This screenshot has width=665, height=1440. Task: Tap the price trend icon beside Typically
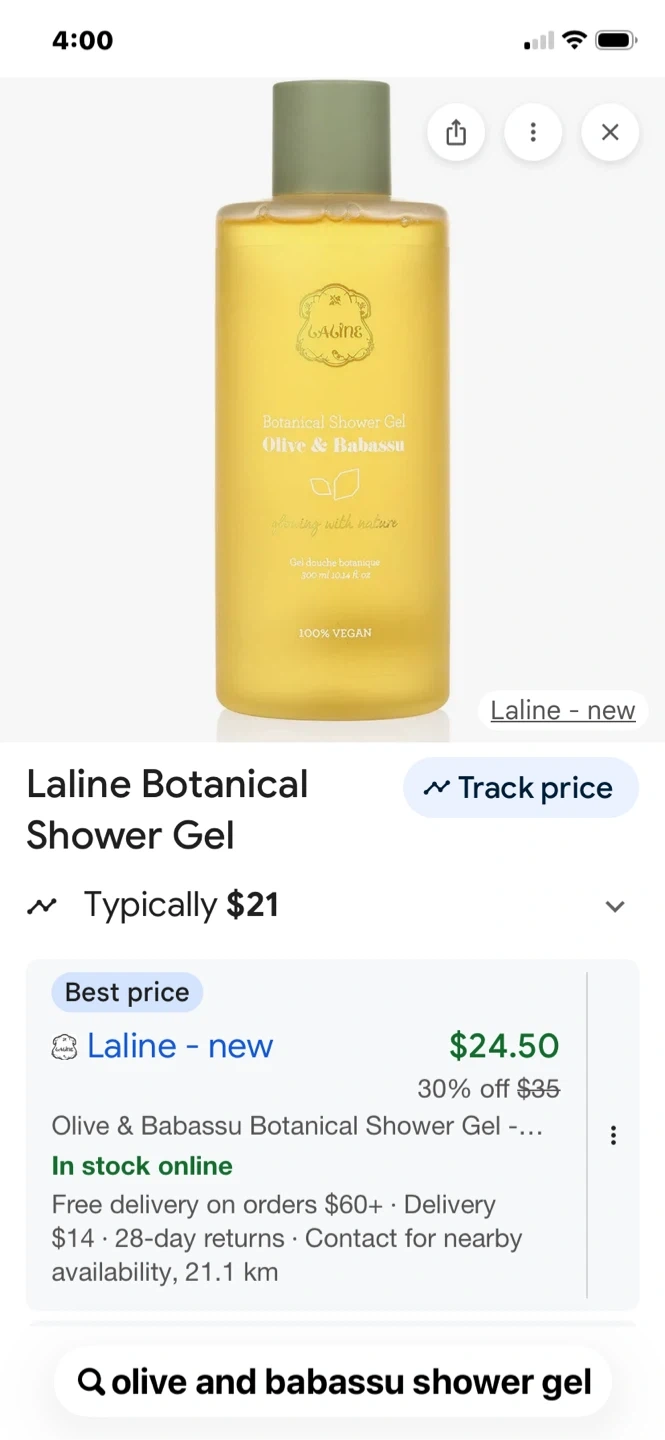42,906
